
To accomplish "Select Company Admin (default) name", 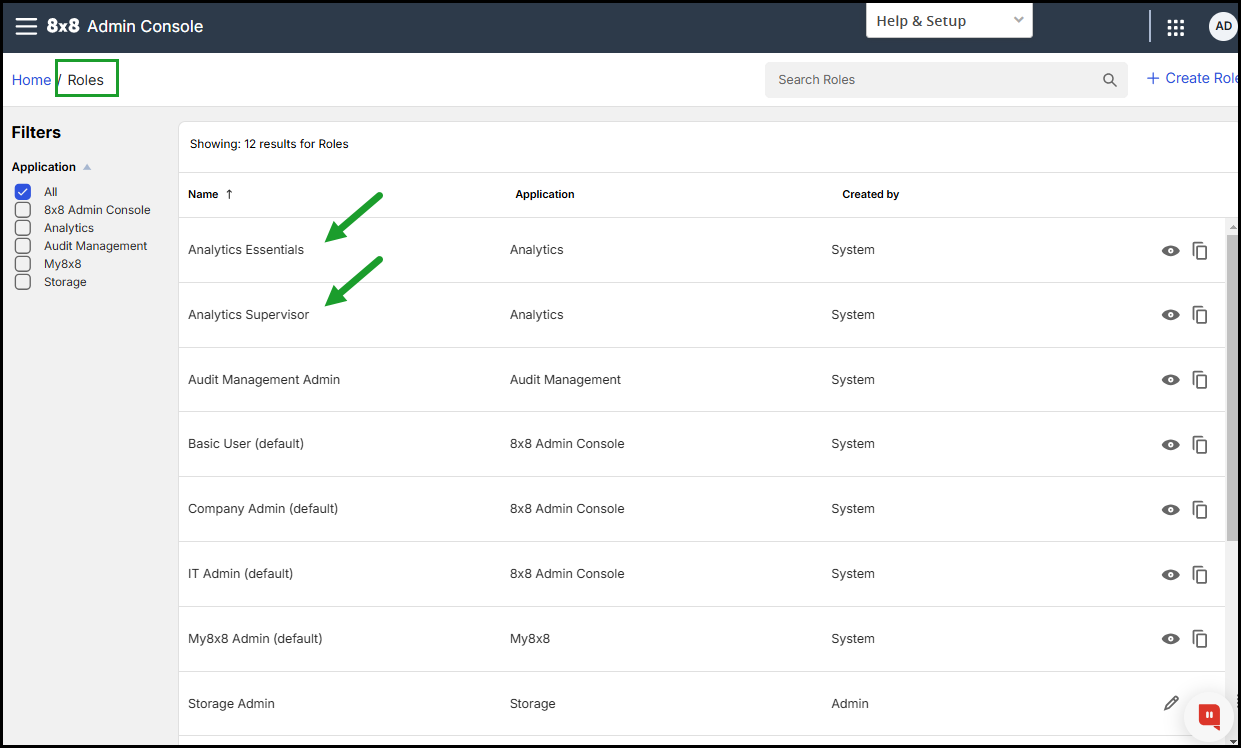I will tap(263, 509).
